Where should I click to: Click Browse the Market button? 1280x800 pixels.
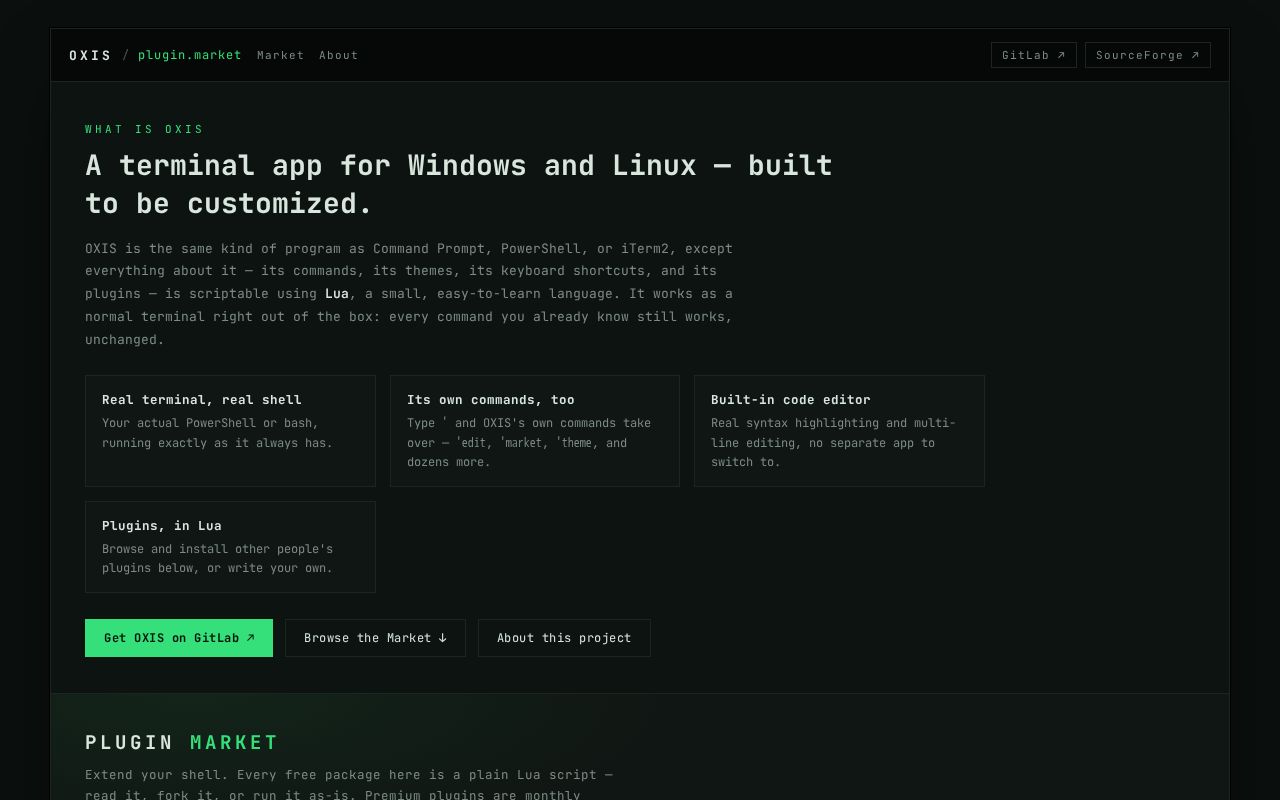(x=375, y=638)
